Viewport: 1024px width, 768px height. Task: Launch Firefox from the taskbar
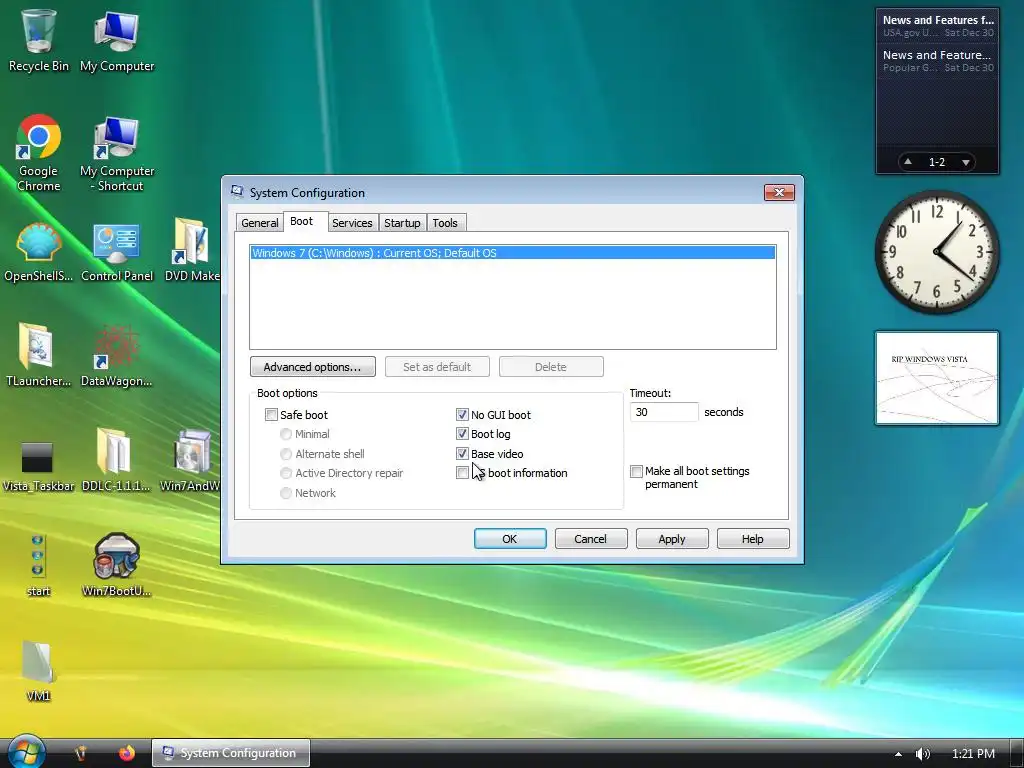click(x=127, y=753)
